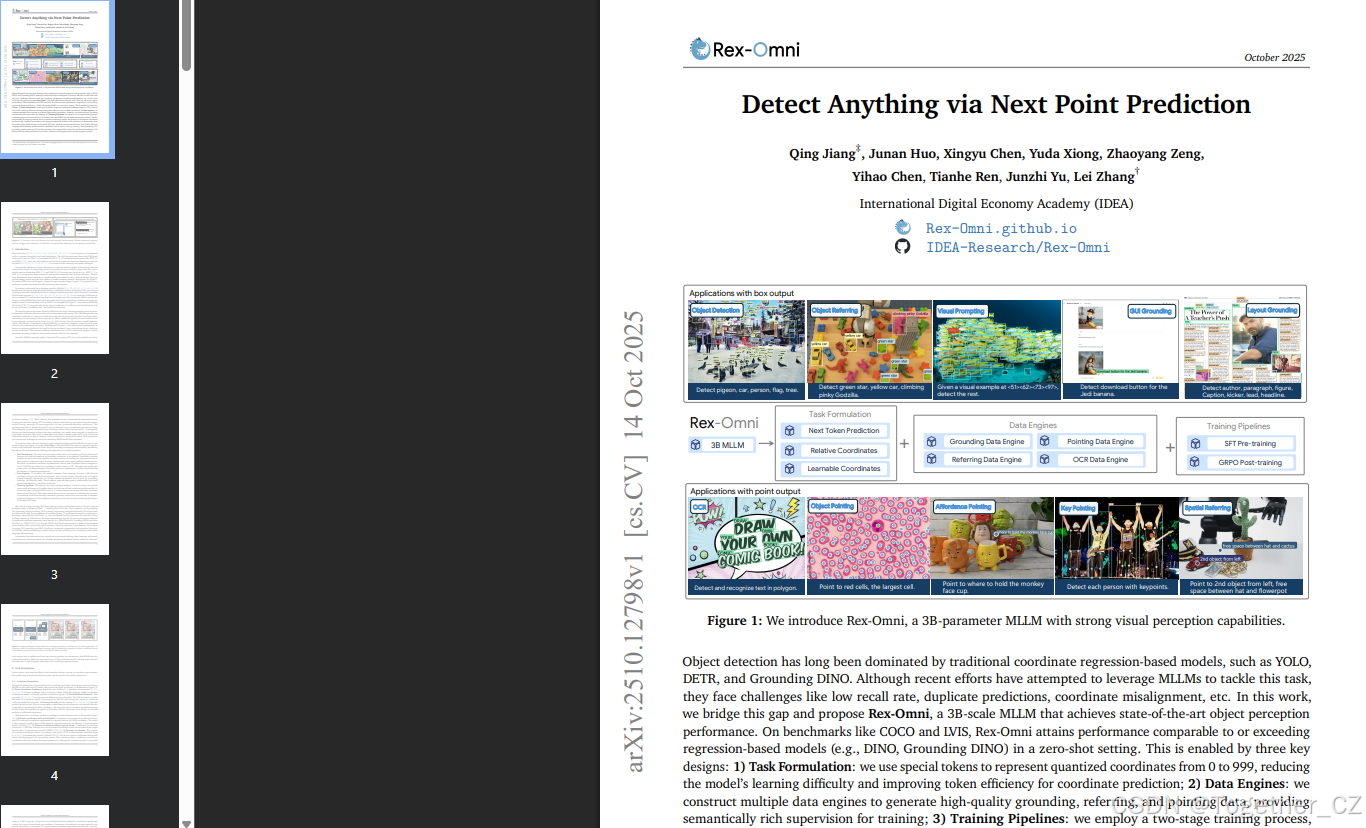Click the 'Object Detection' figure panel label
Viewport: 1366px width, 828px height.
click(x=716, y=311)
